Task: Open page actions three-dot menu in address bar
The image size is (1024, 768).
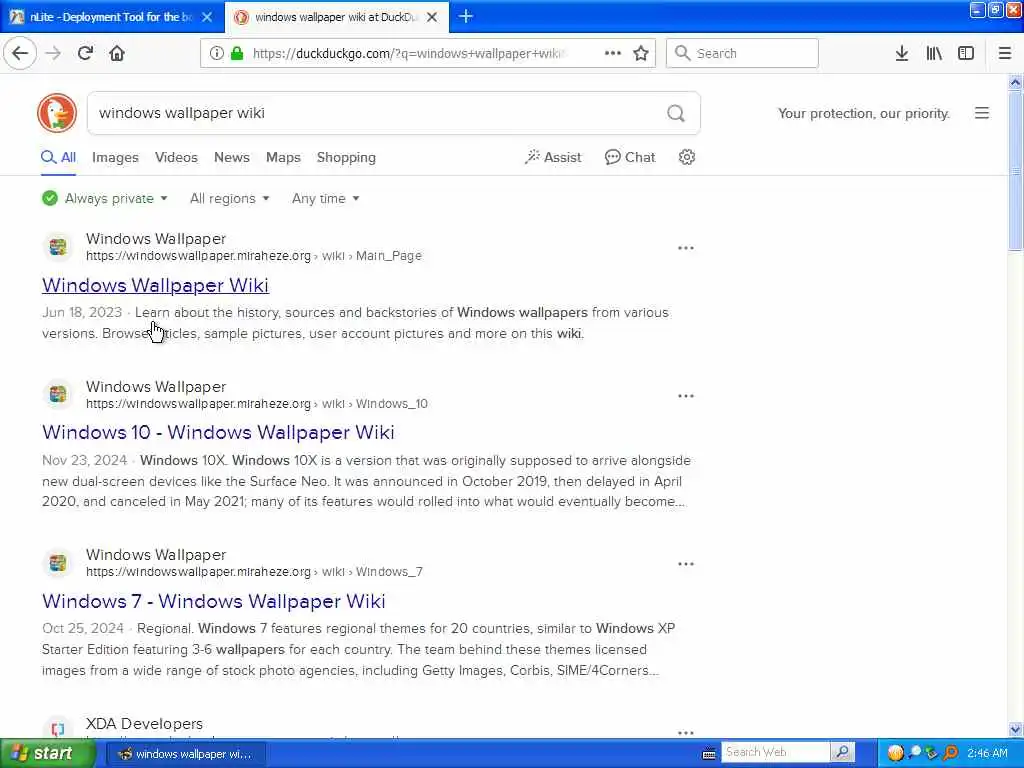Action: point(613,53)
